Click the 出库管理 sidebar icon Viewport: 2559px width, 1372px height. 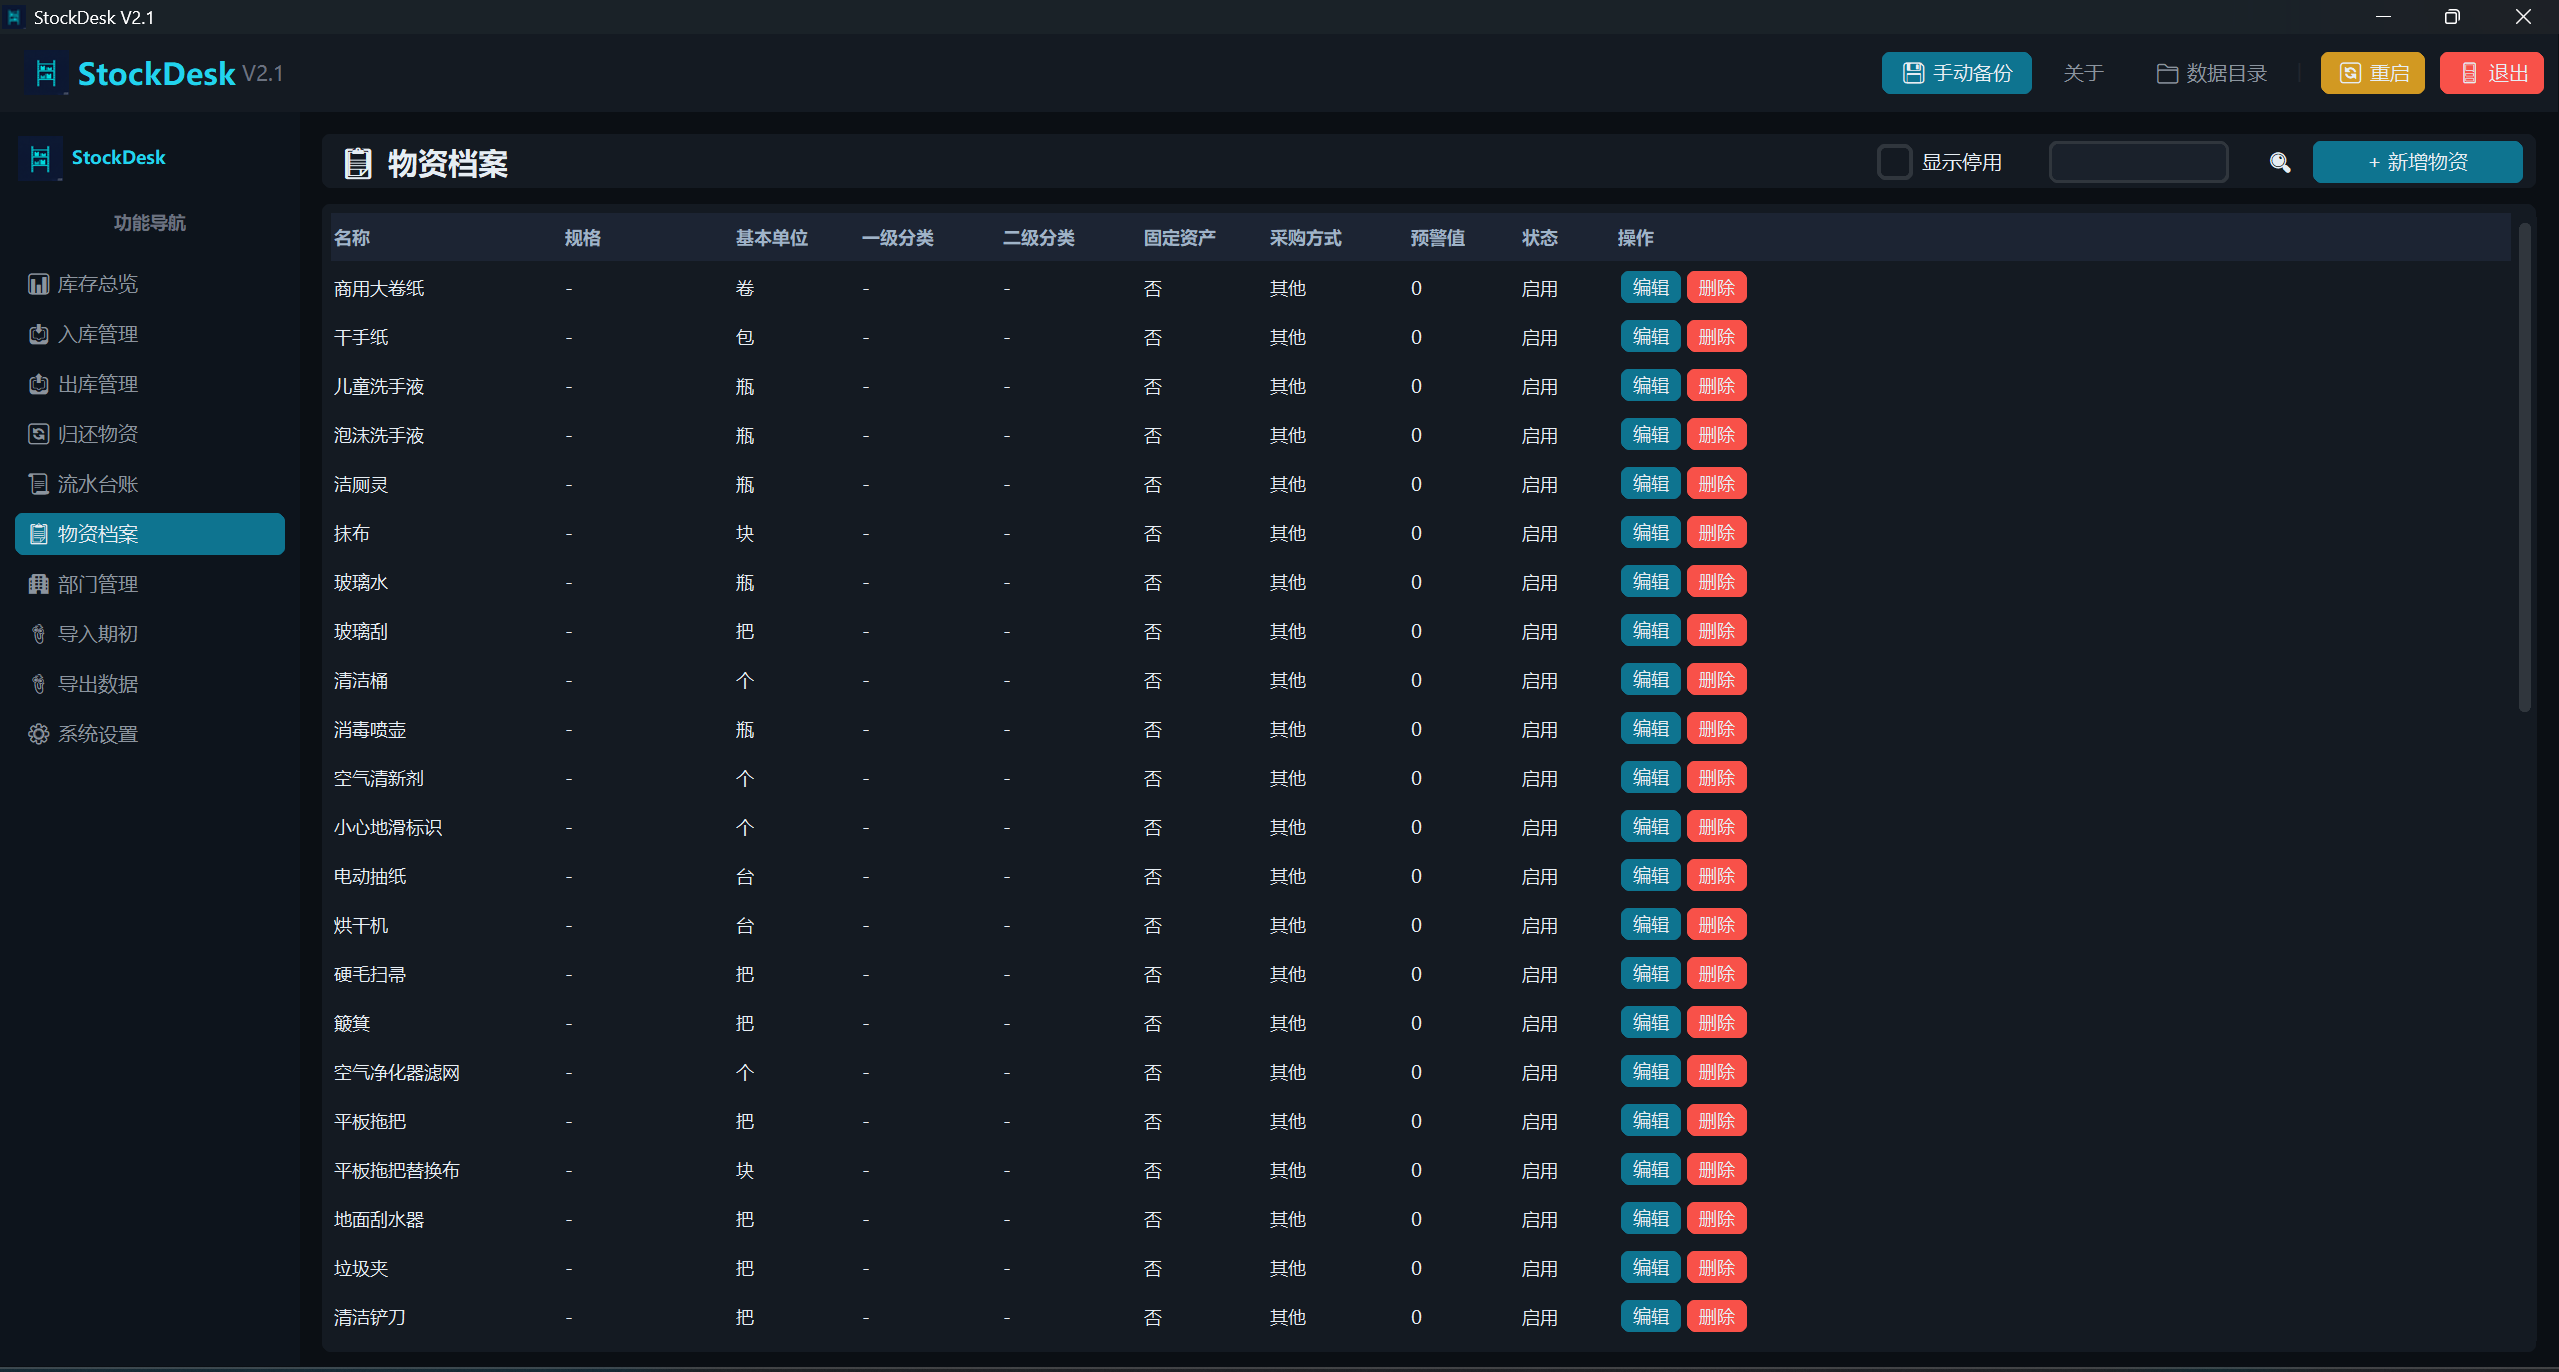click(x=39, y=384)
